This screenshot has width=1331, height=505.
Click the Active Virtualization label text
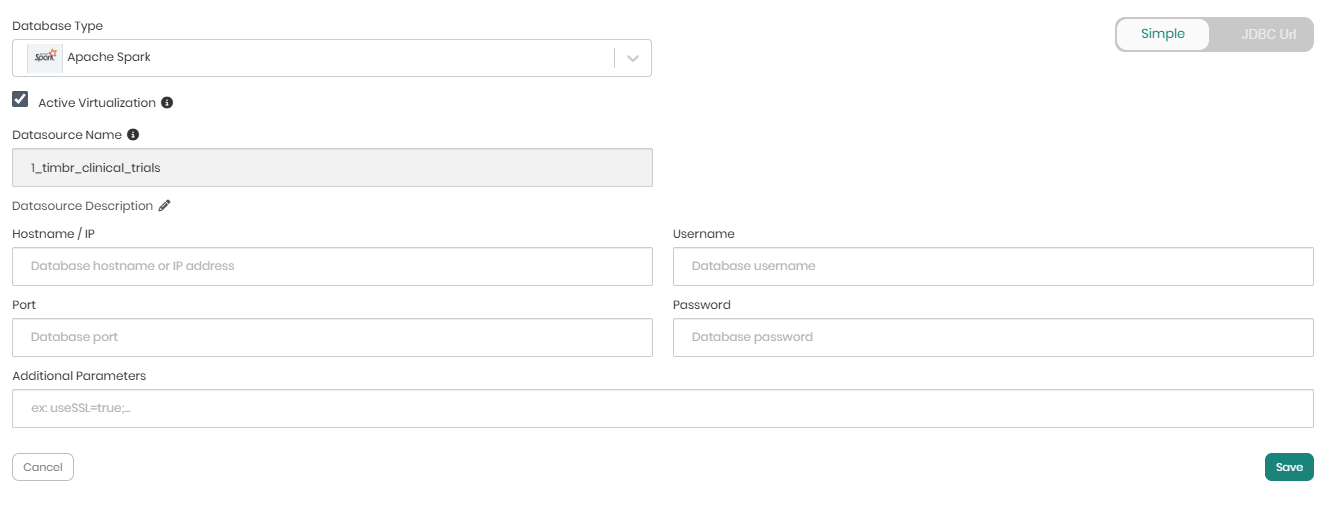97,103
